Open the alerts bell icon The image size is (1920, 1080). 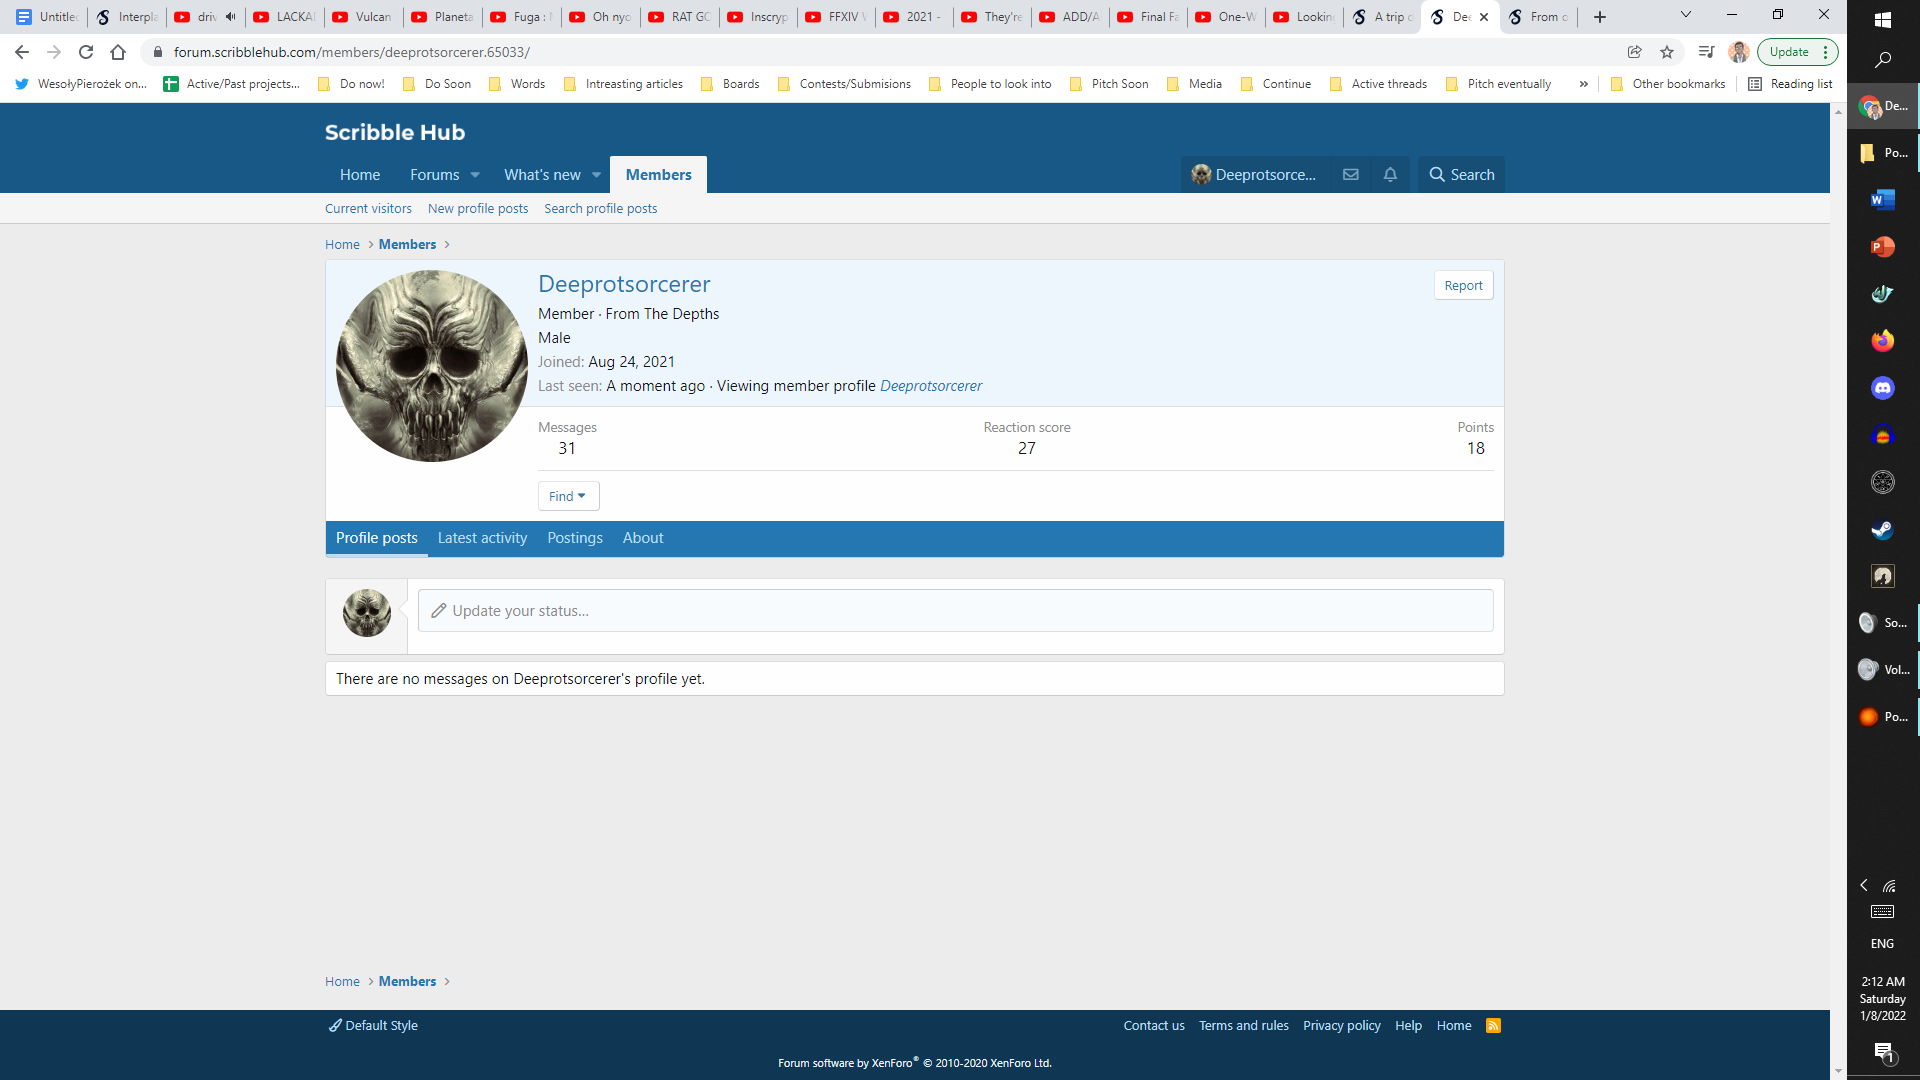pyautogui.click(x=1390, y=174)
